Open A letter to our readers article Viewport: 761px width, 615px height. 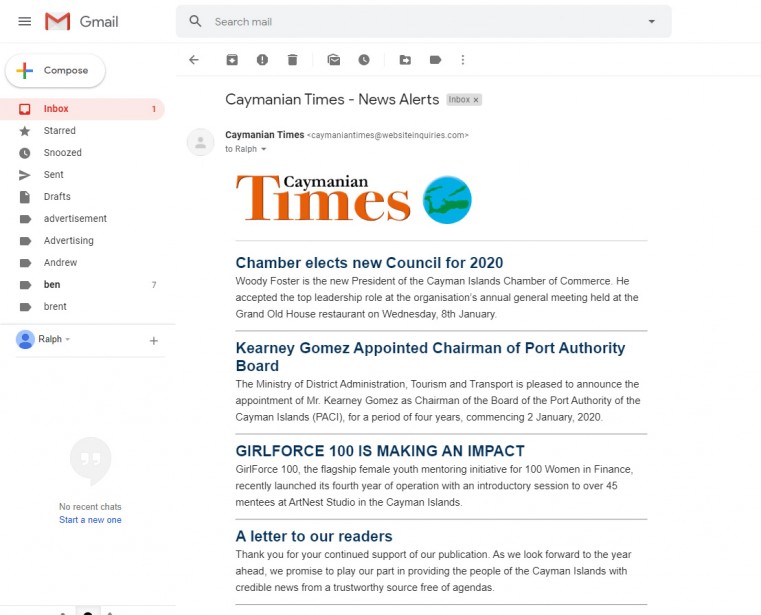pyautogui.click(x=314, y=536)
